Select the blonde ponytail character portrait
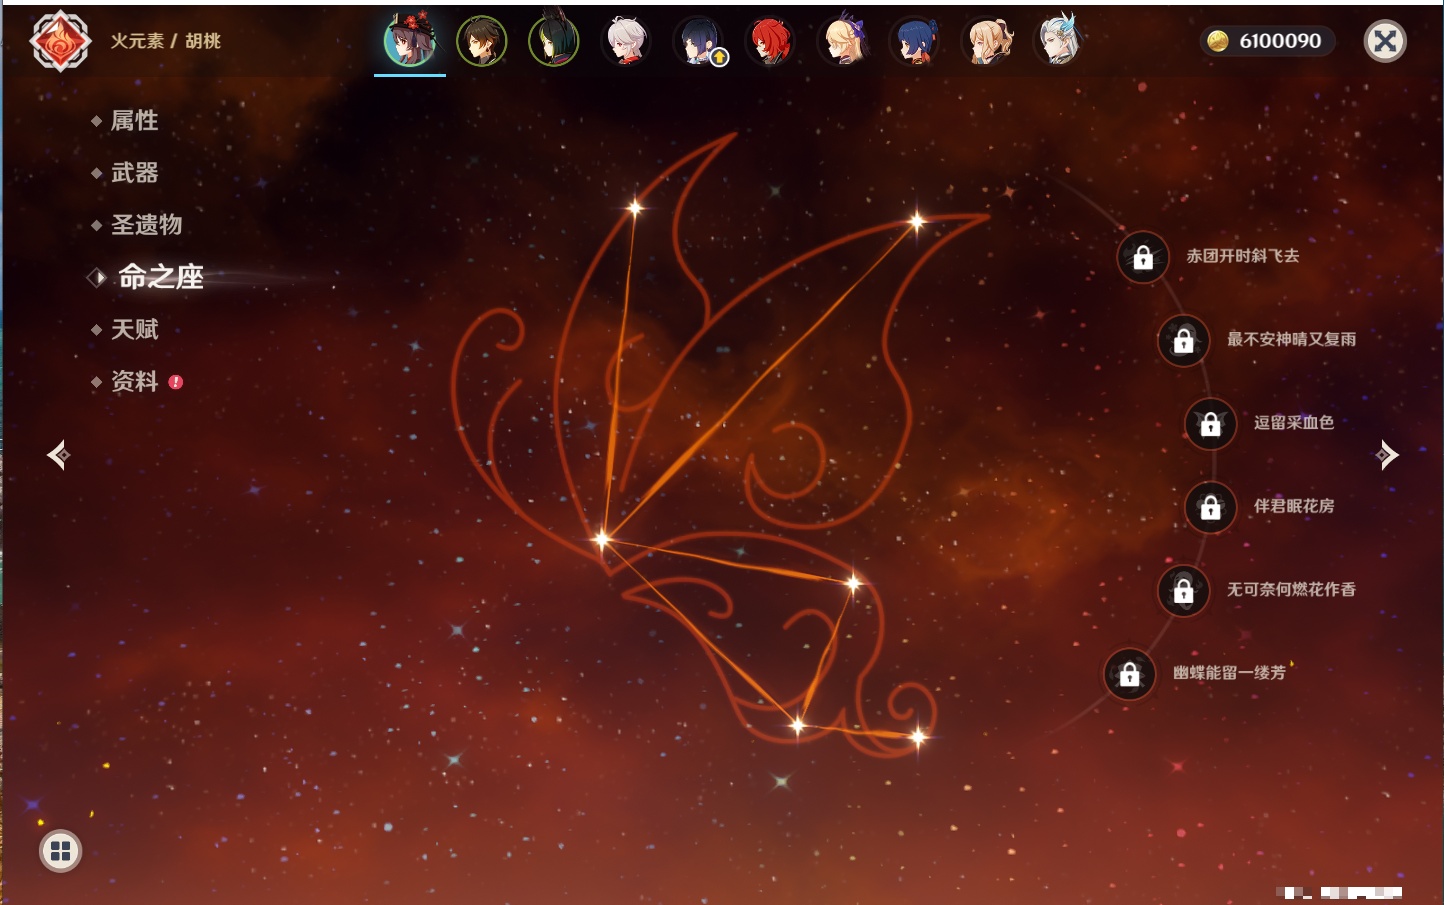Viewport: 1444px width, 905px height. (986, 41)
